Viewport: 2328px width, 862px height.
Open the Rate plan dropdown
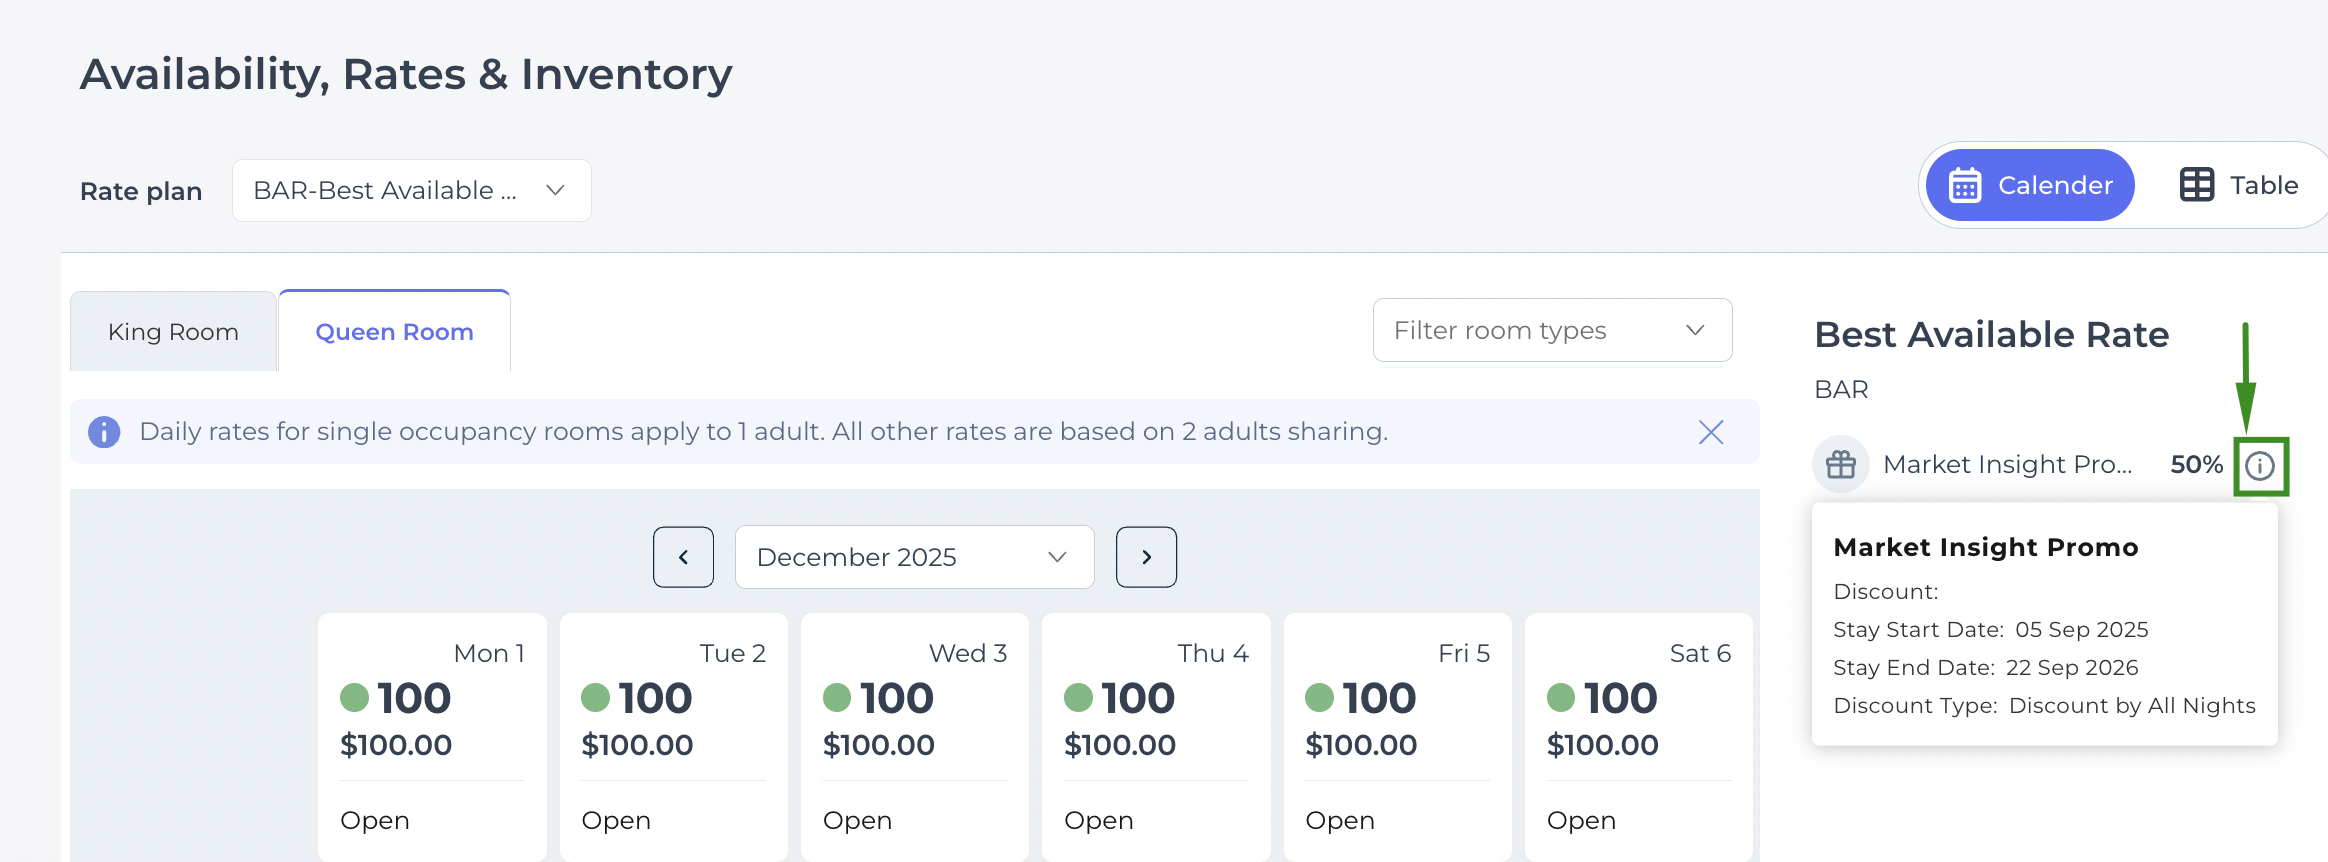pos(411,190)
